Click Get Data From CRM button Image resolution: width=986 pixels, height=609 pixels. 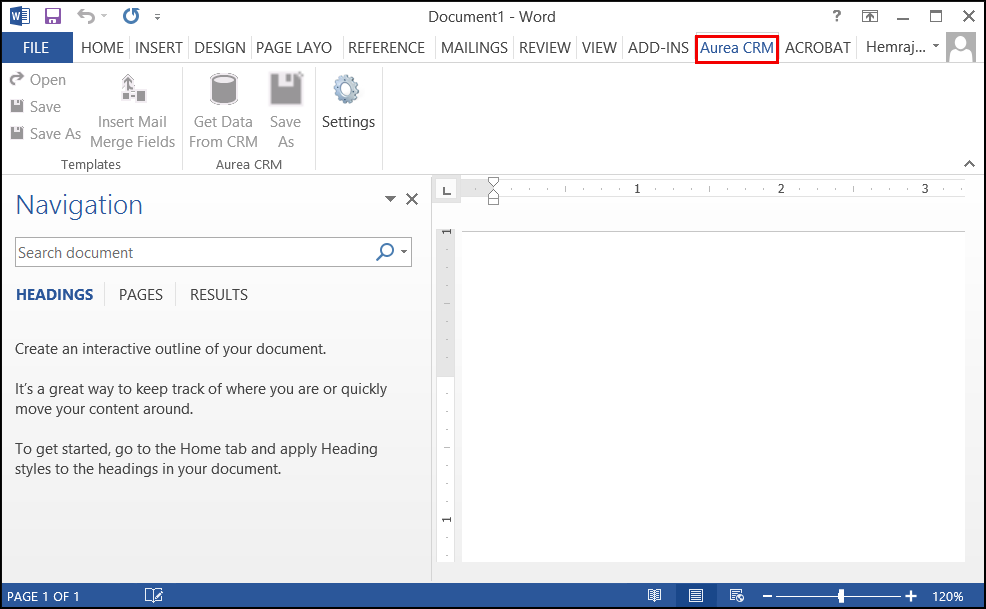(223, 111)
